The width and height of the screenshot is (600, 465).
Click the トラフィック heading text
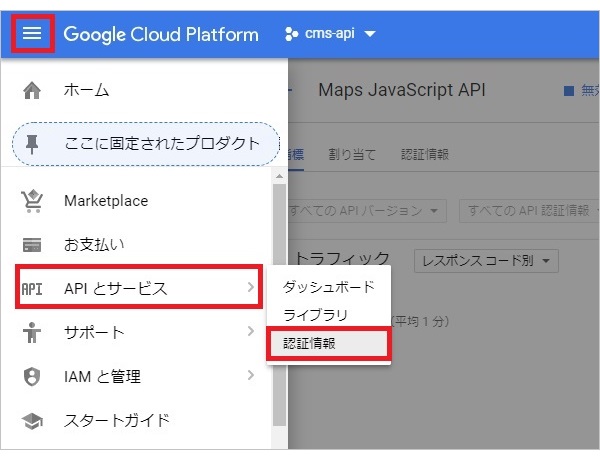pos(342,258)
